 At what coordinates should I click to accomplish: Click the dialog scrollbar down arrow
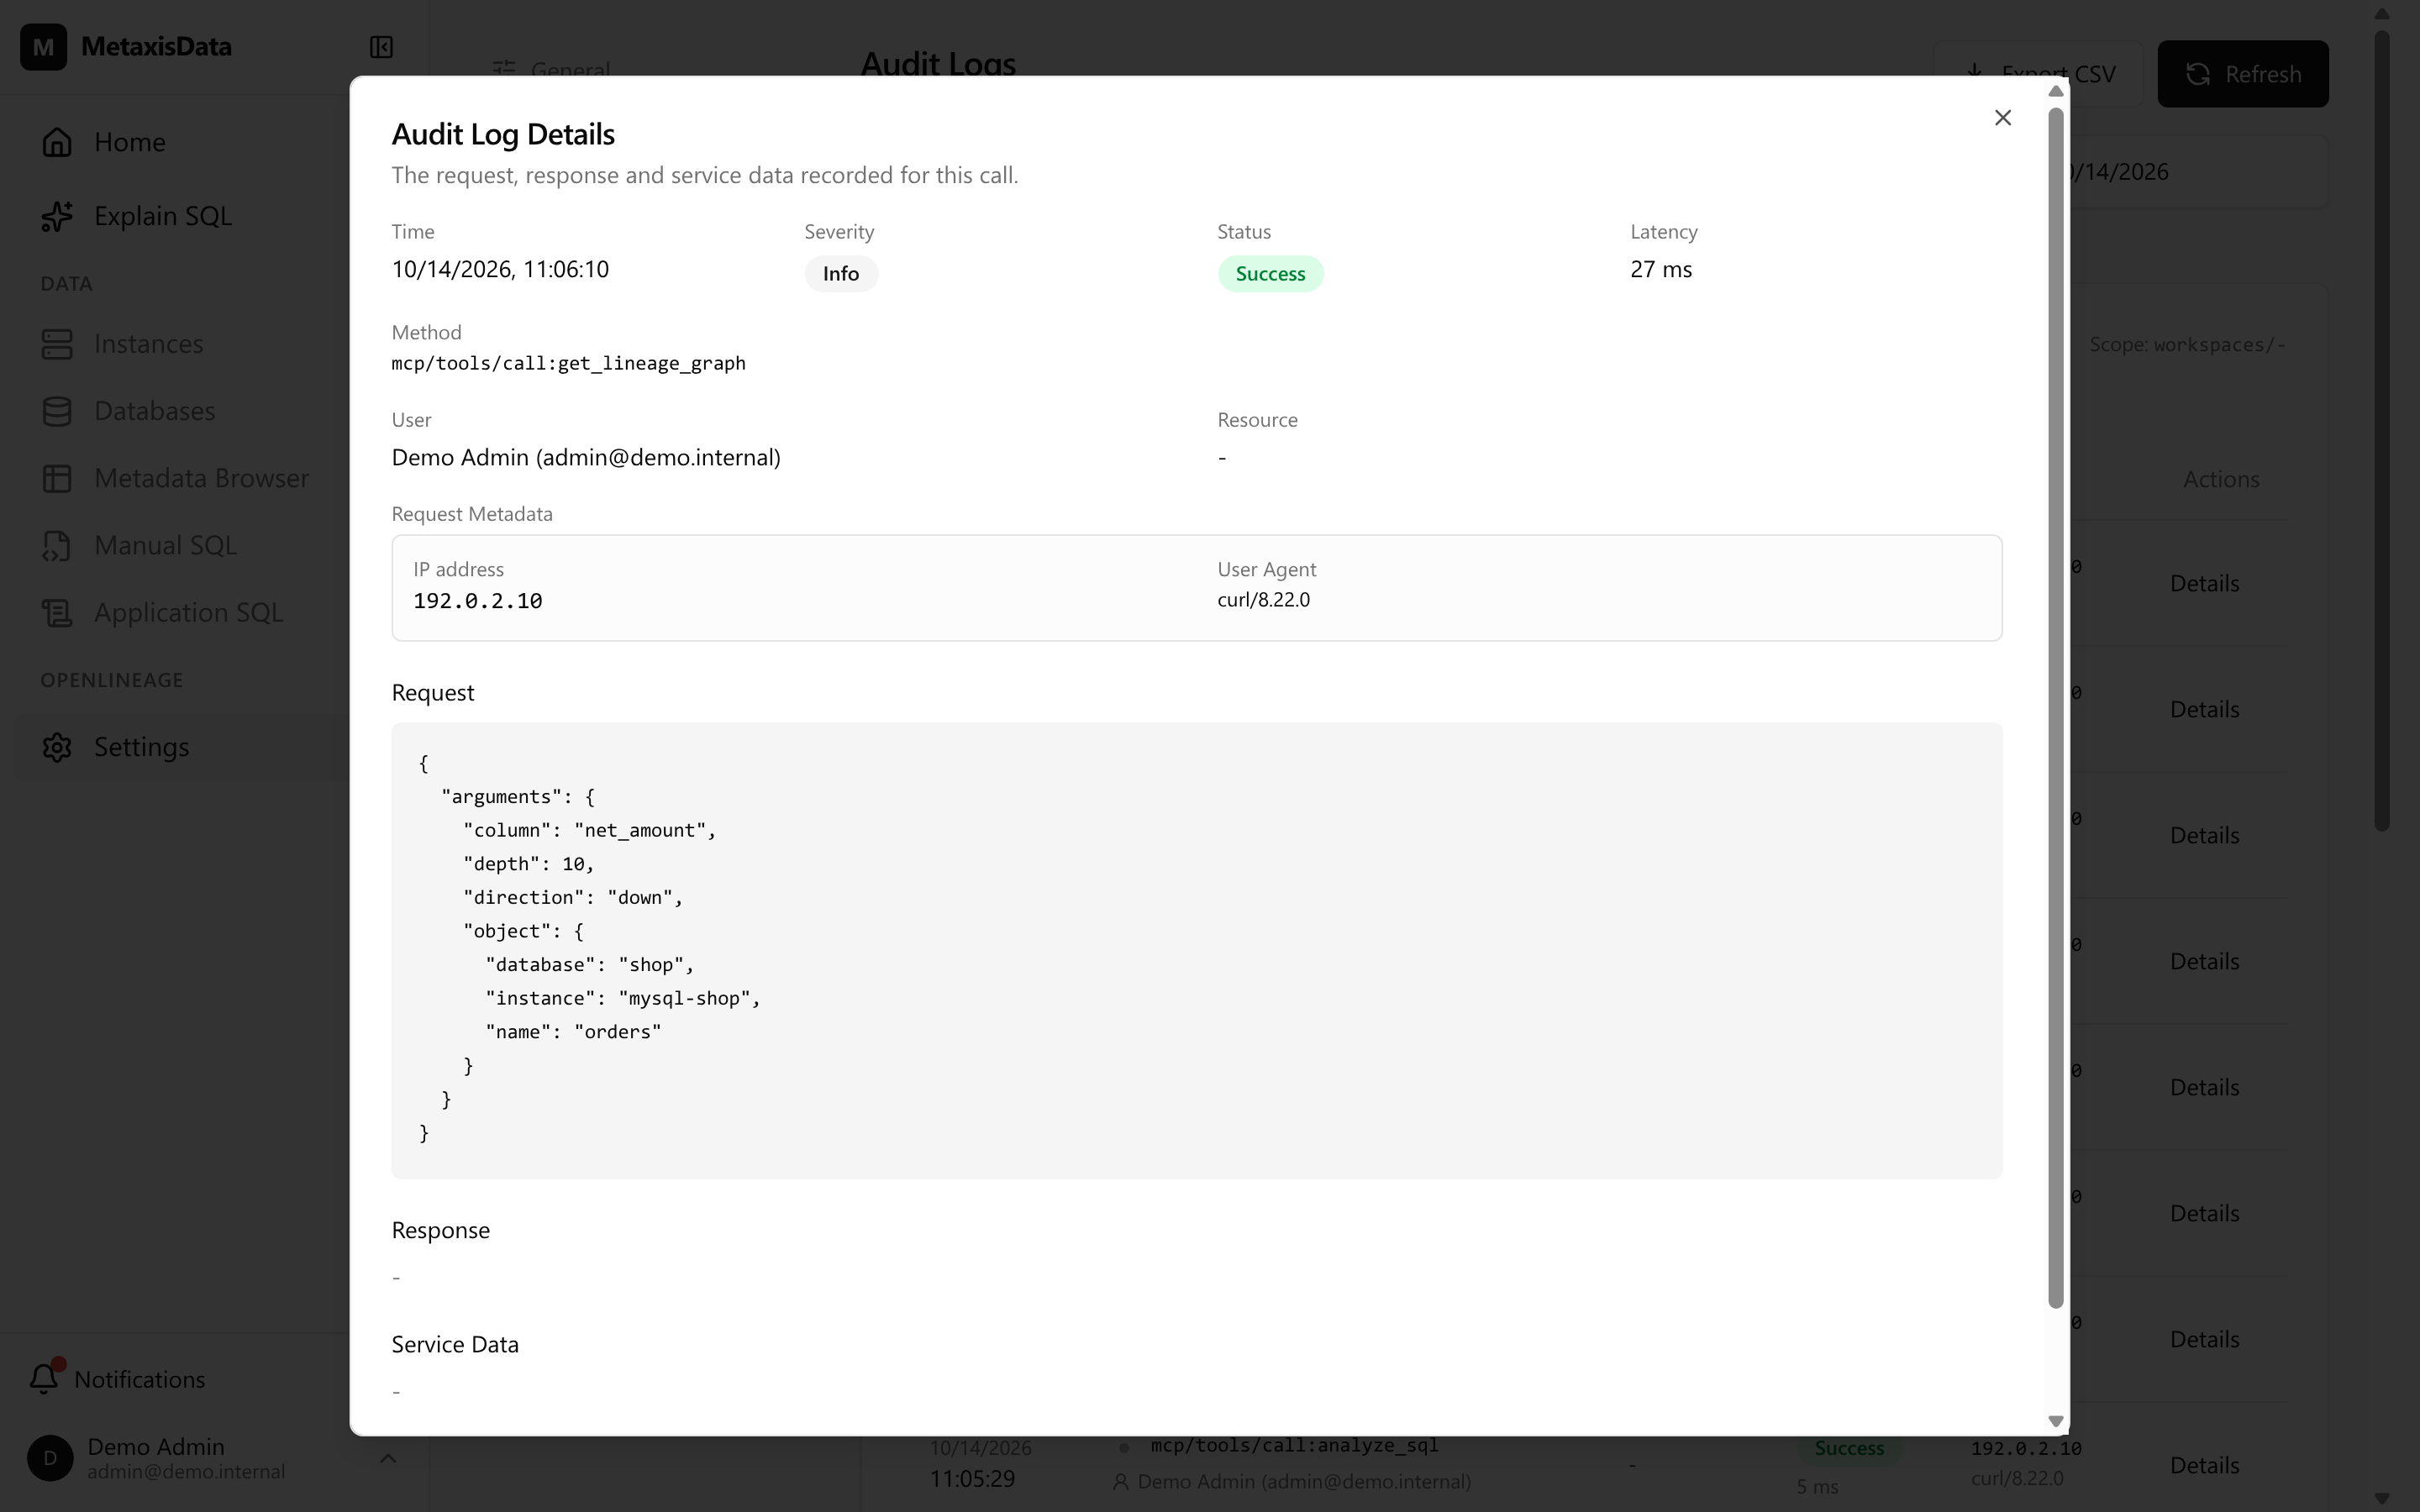click(2056, 1421)
